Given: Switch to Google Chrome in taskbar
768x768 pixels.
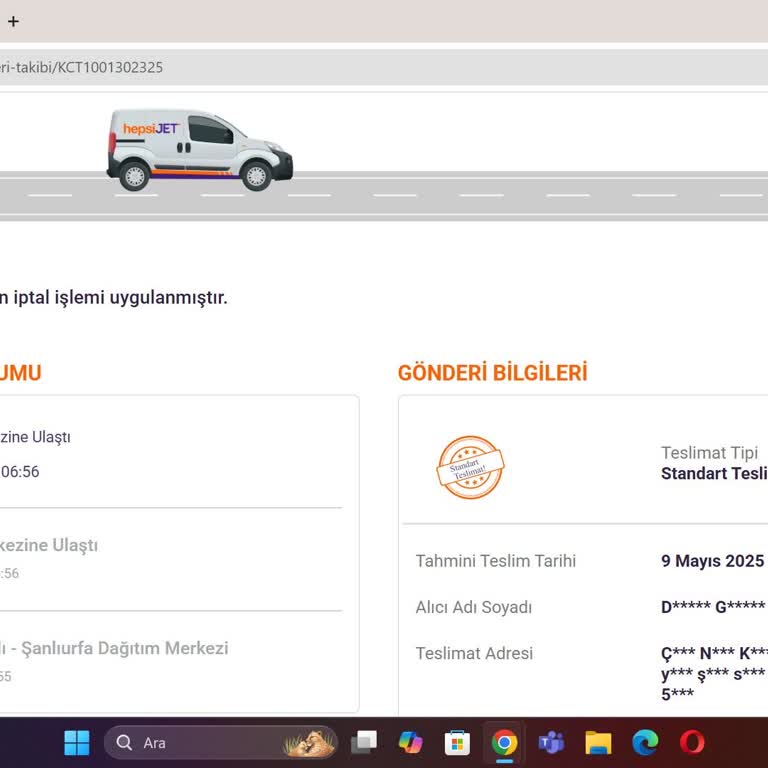Looking at the screenshot, I should pos(504,743).
